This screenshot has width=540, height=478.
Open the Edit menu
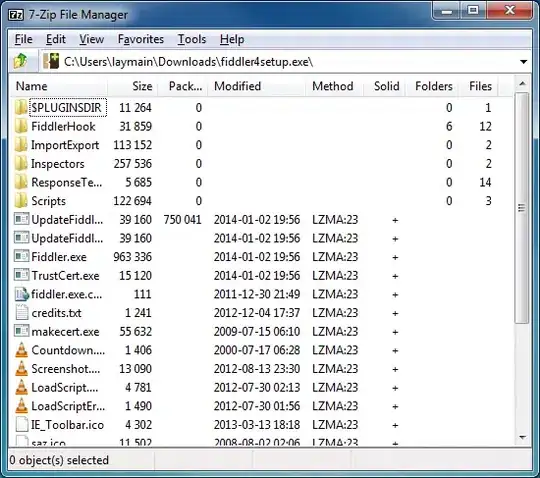pos(55,39)
